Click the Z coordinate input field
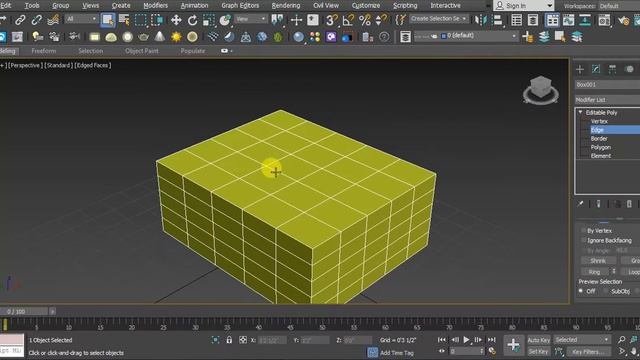This screenshot has width=640, height=360. tap(358, 340)
